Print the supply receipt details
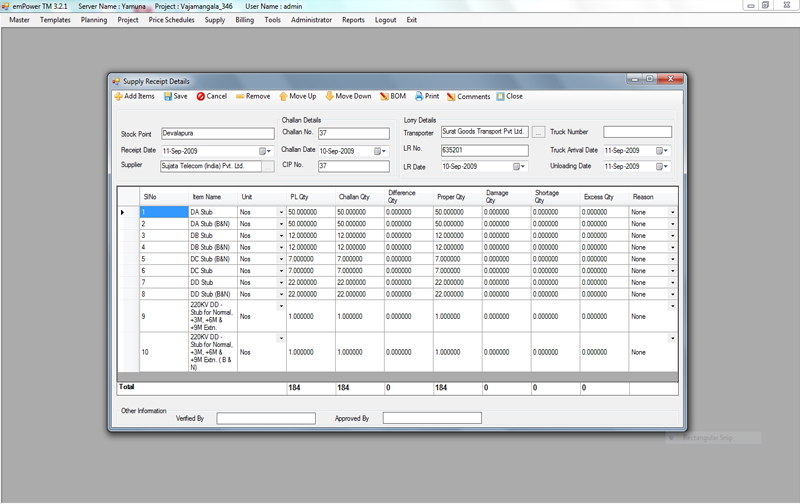Viewport: 800px width, 504px height. pos(426,97)
